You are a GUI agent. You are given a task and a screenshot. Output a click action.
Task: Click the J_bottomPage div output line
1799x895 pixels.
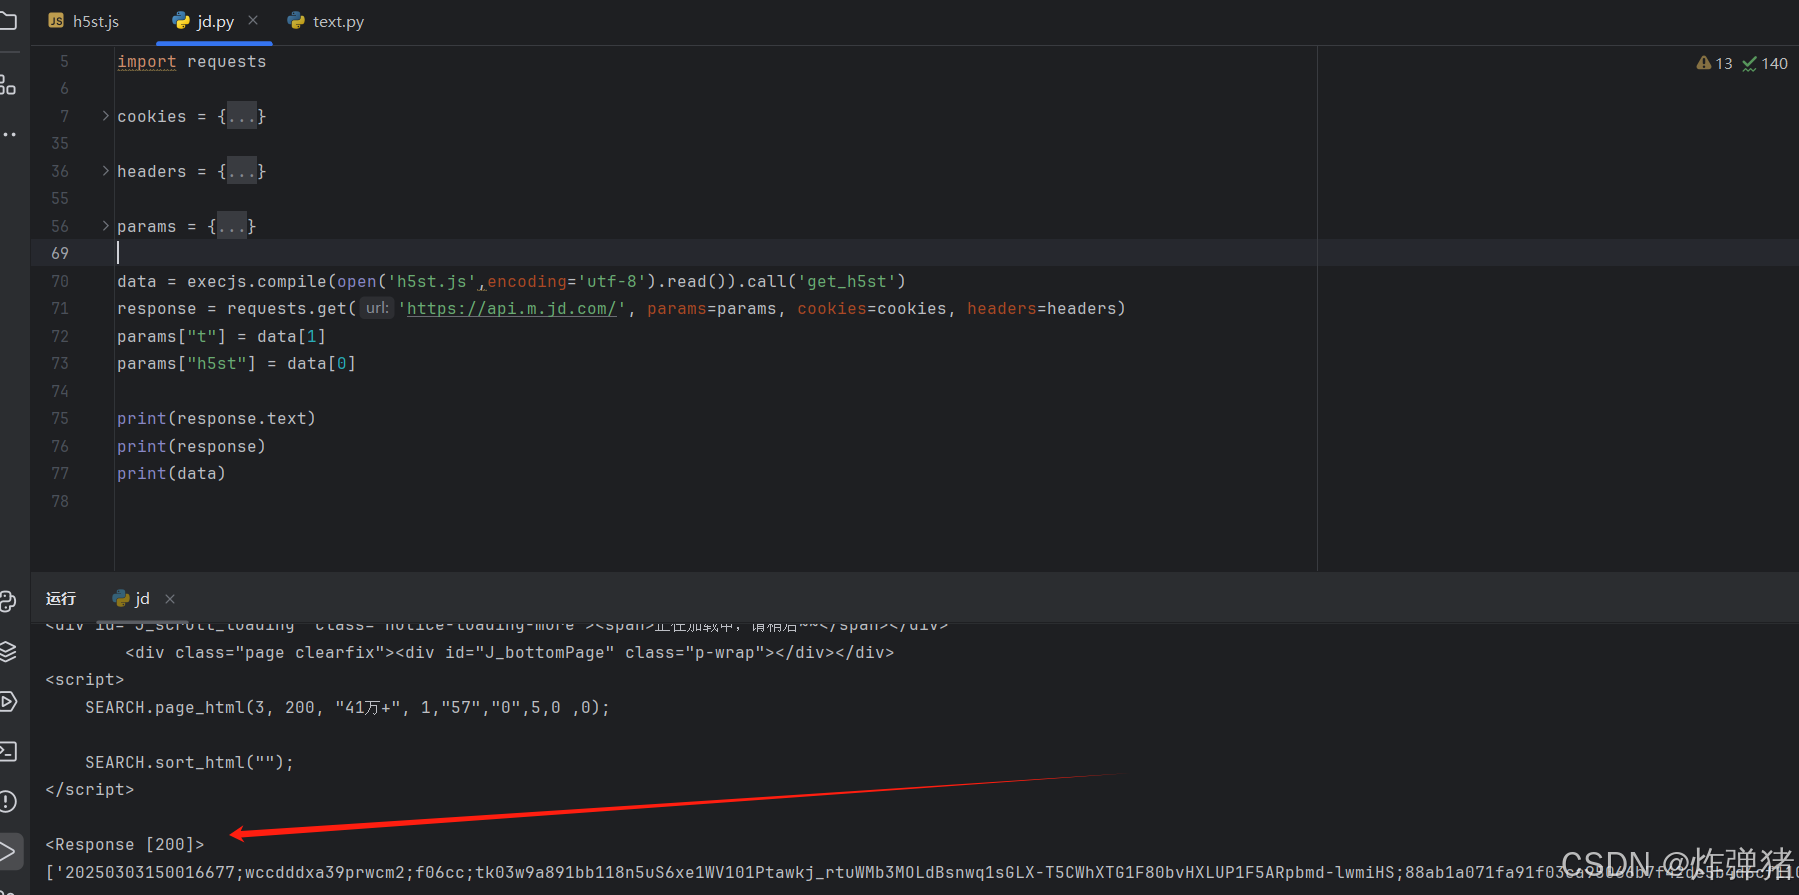510,652
